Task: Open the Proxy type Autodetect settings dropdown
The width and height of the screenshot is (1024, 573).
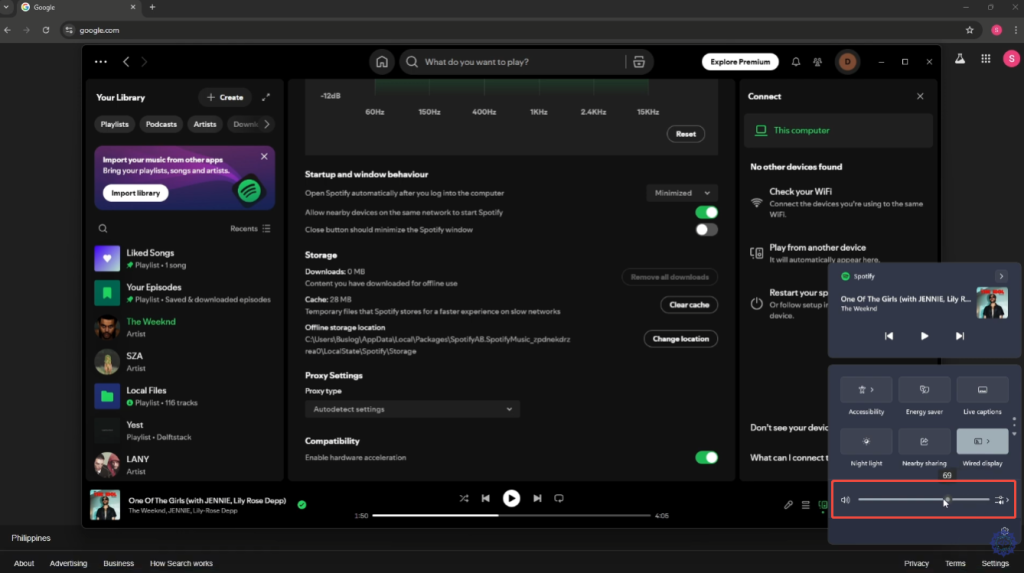Action: pyautogui.click(x=412, y=410)
